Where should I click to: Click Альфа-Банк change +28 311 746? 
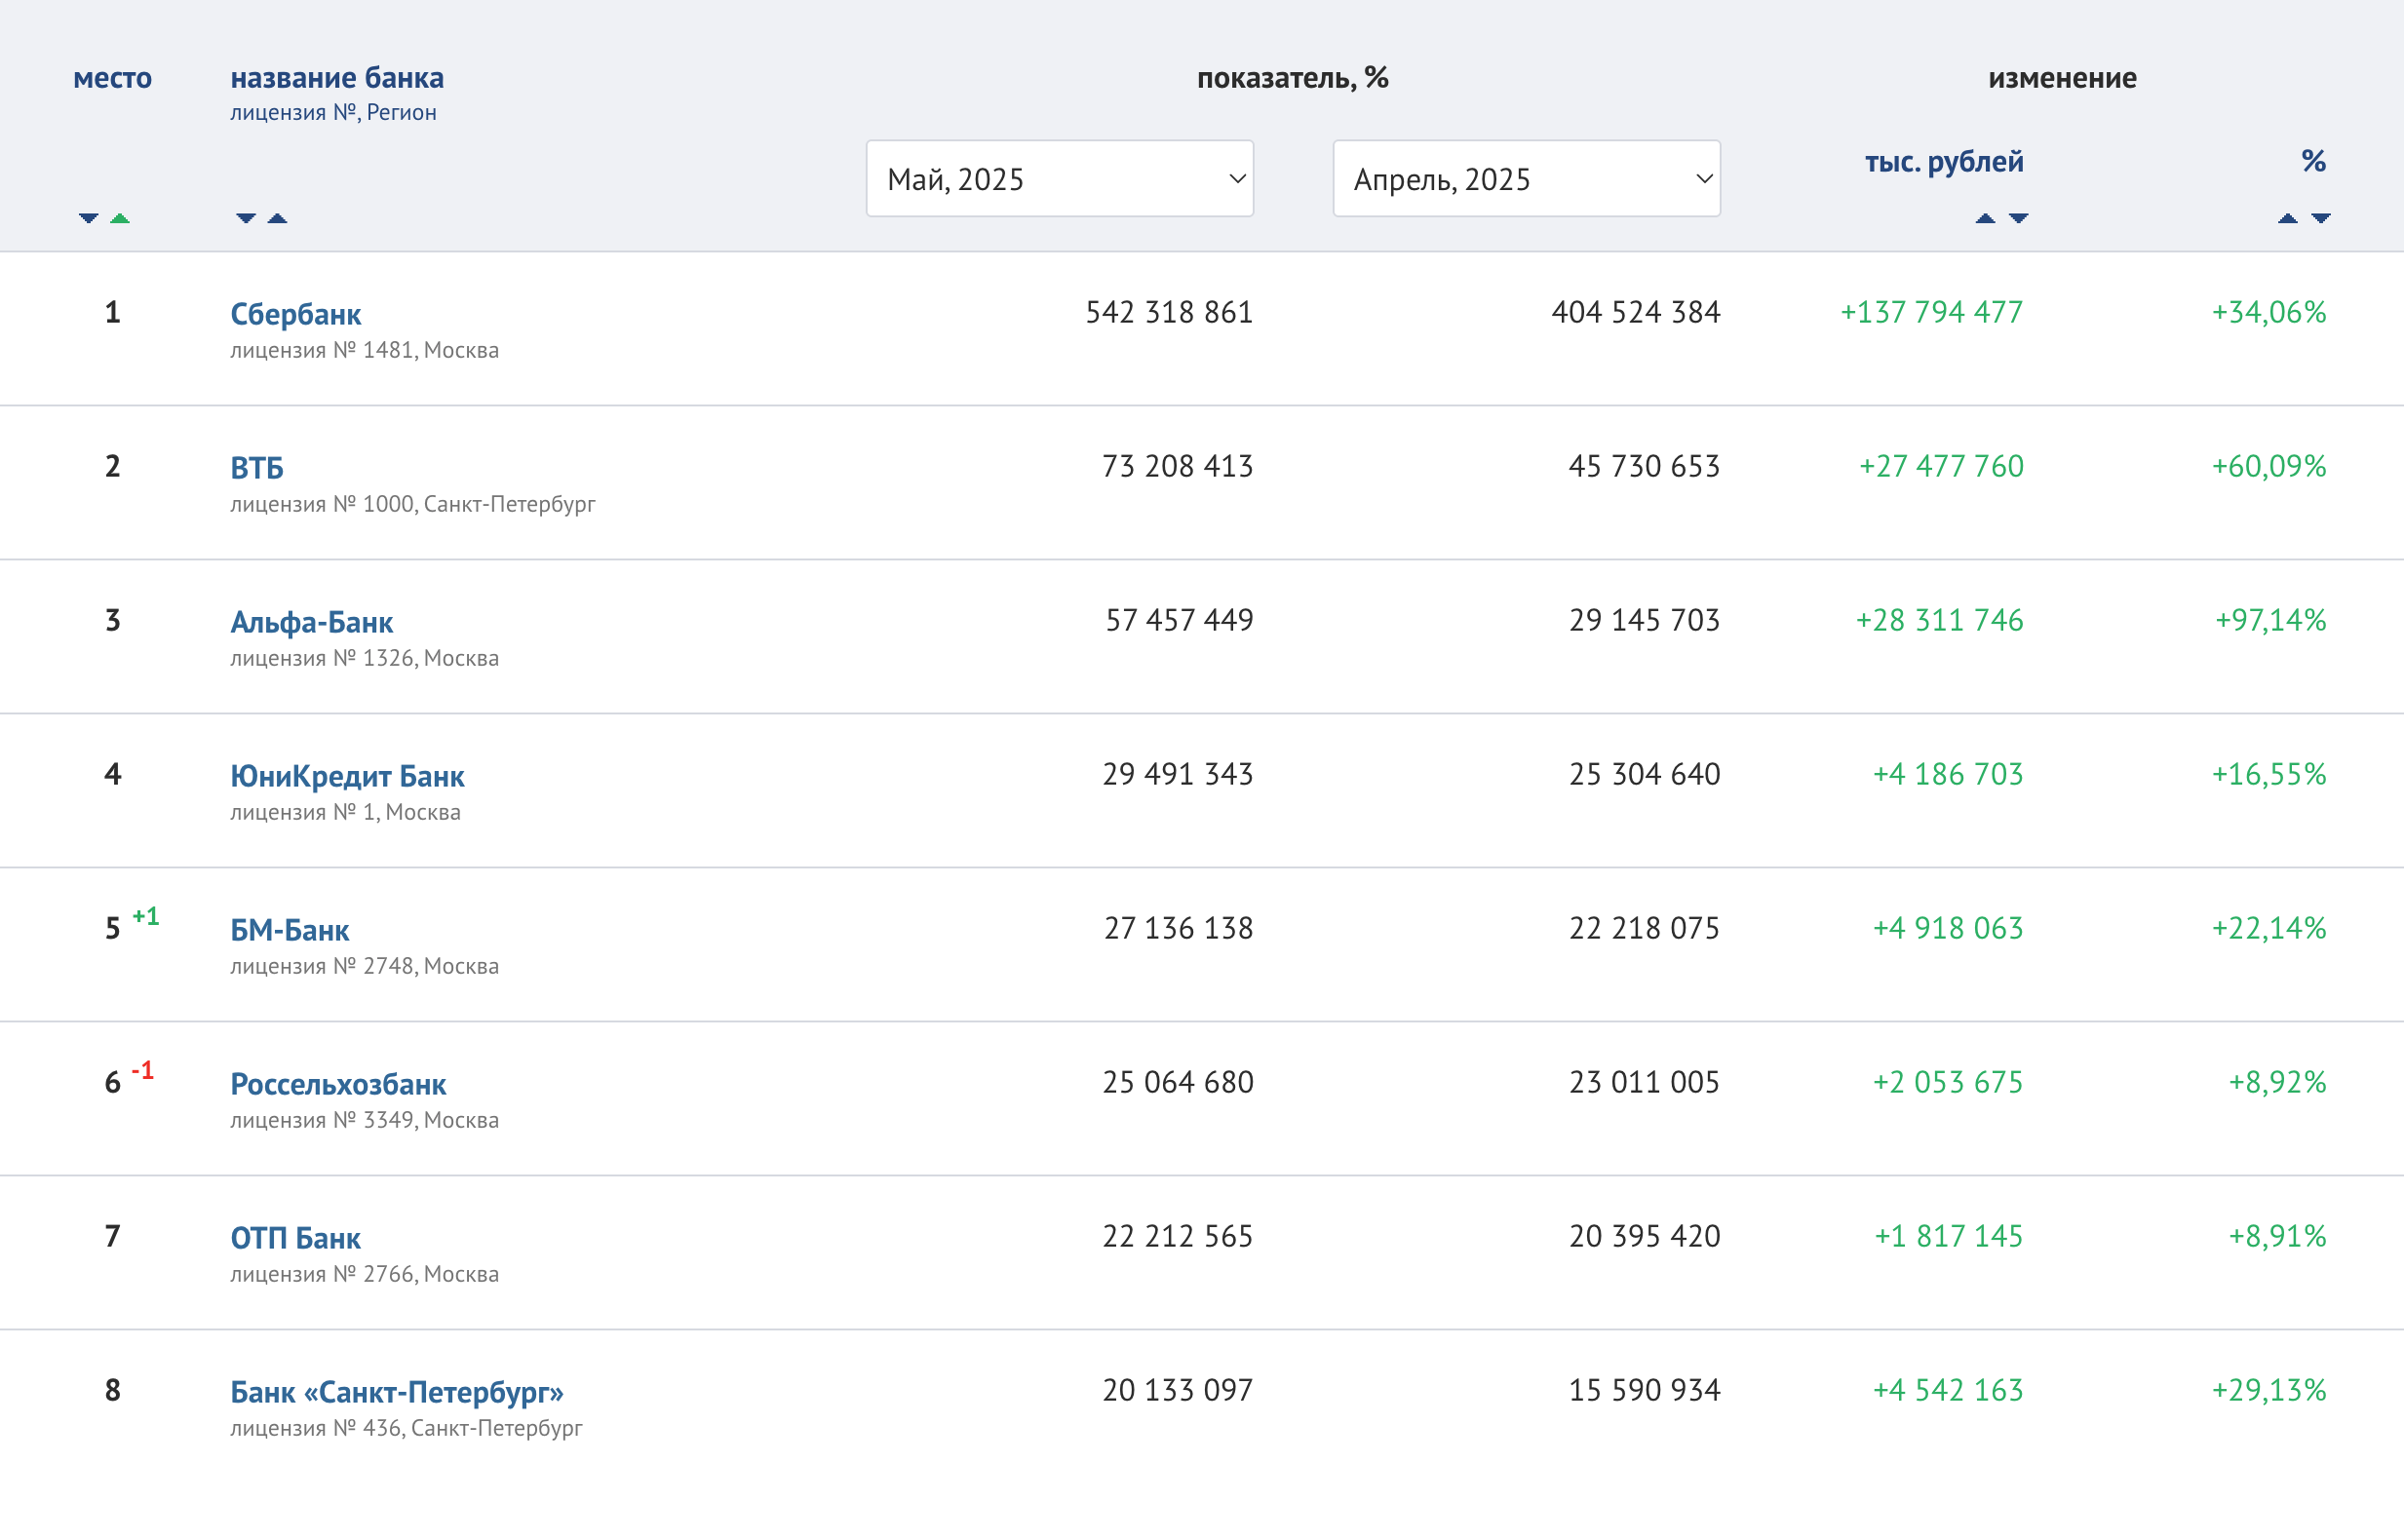click(x=1939, y=620)
